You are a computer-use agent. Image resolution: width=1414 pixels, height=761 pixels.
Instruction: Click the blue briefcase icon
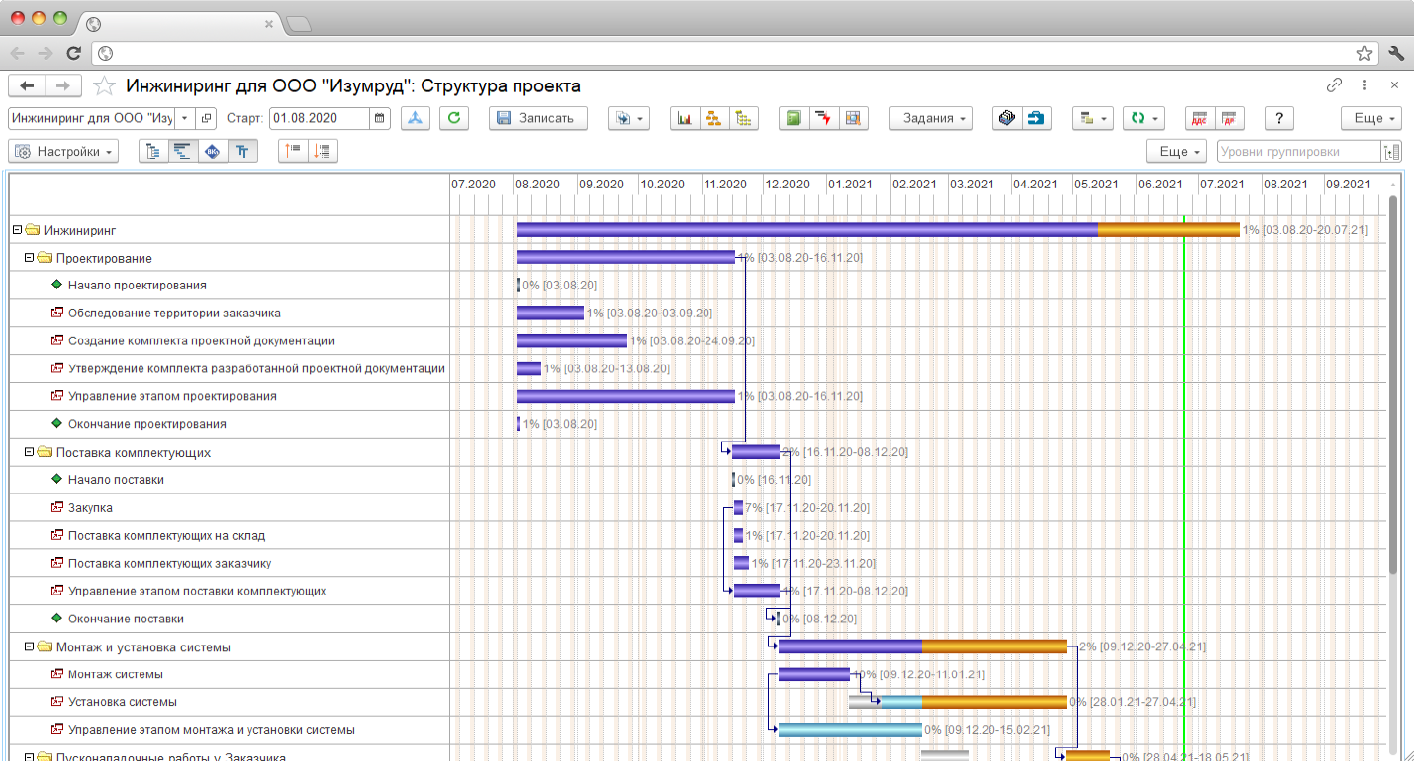coord(1035,118)
